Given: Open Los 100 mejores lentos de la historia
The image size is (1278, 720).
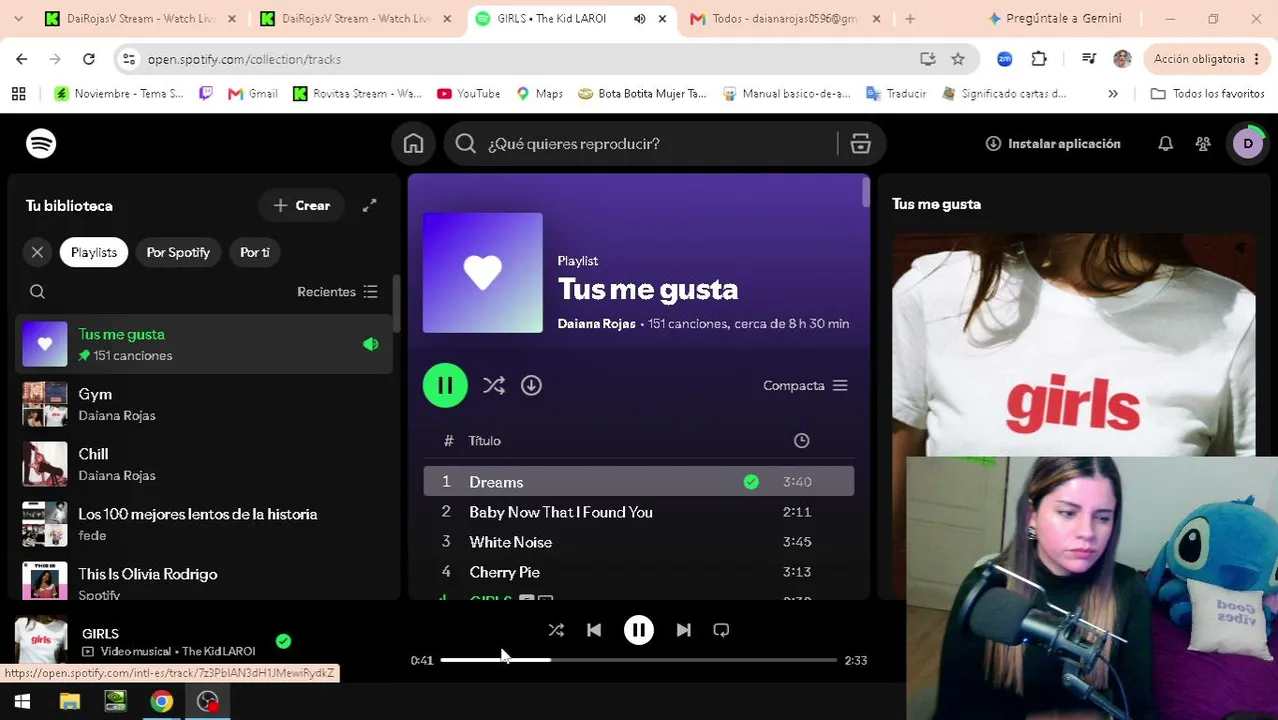Looking at the screenshot, I should click(x=204, y=524).
